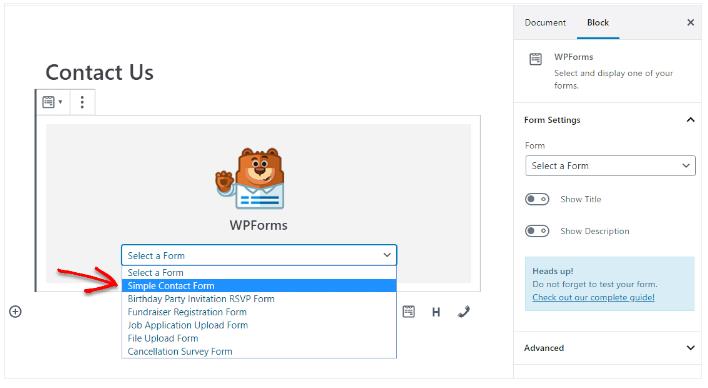This screenshot has width=708, height=388.
Task: Insert a Heading block from quick inserter
Action: [x=436, y=312]
